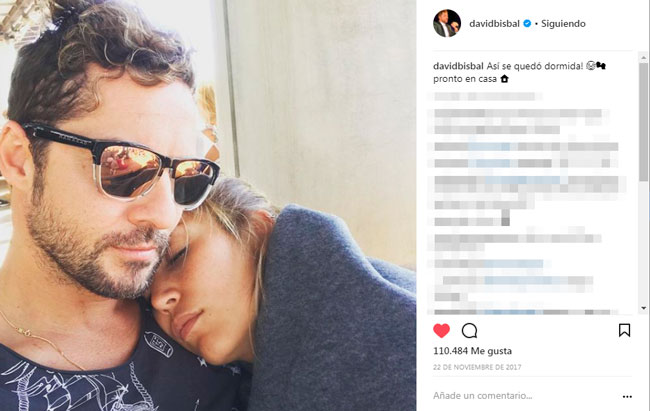
Task: Click the face emoji after dormida
Action: click(590, 66)
